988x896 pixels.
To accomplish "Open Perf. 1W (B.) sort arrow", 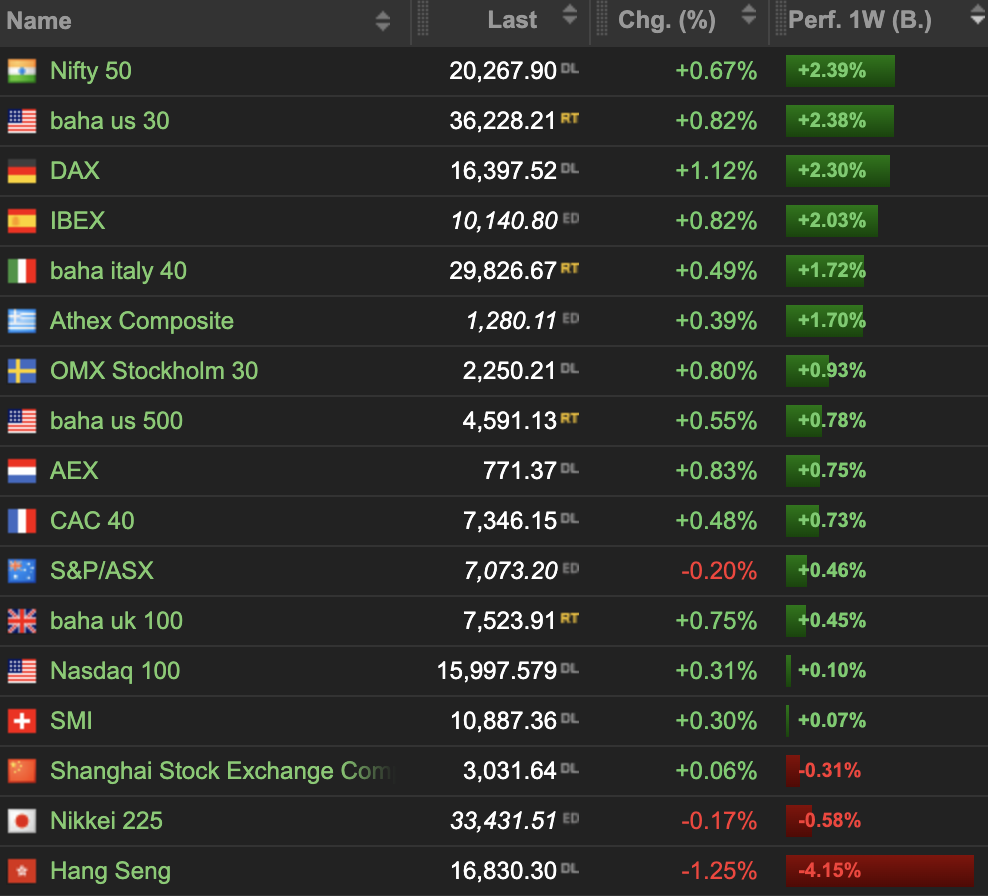I will [x=978, y=14].
